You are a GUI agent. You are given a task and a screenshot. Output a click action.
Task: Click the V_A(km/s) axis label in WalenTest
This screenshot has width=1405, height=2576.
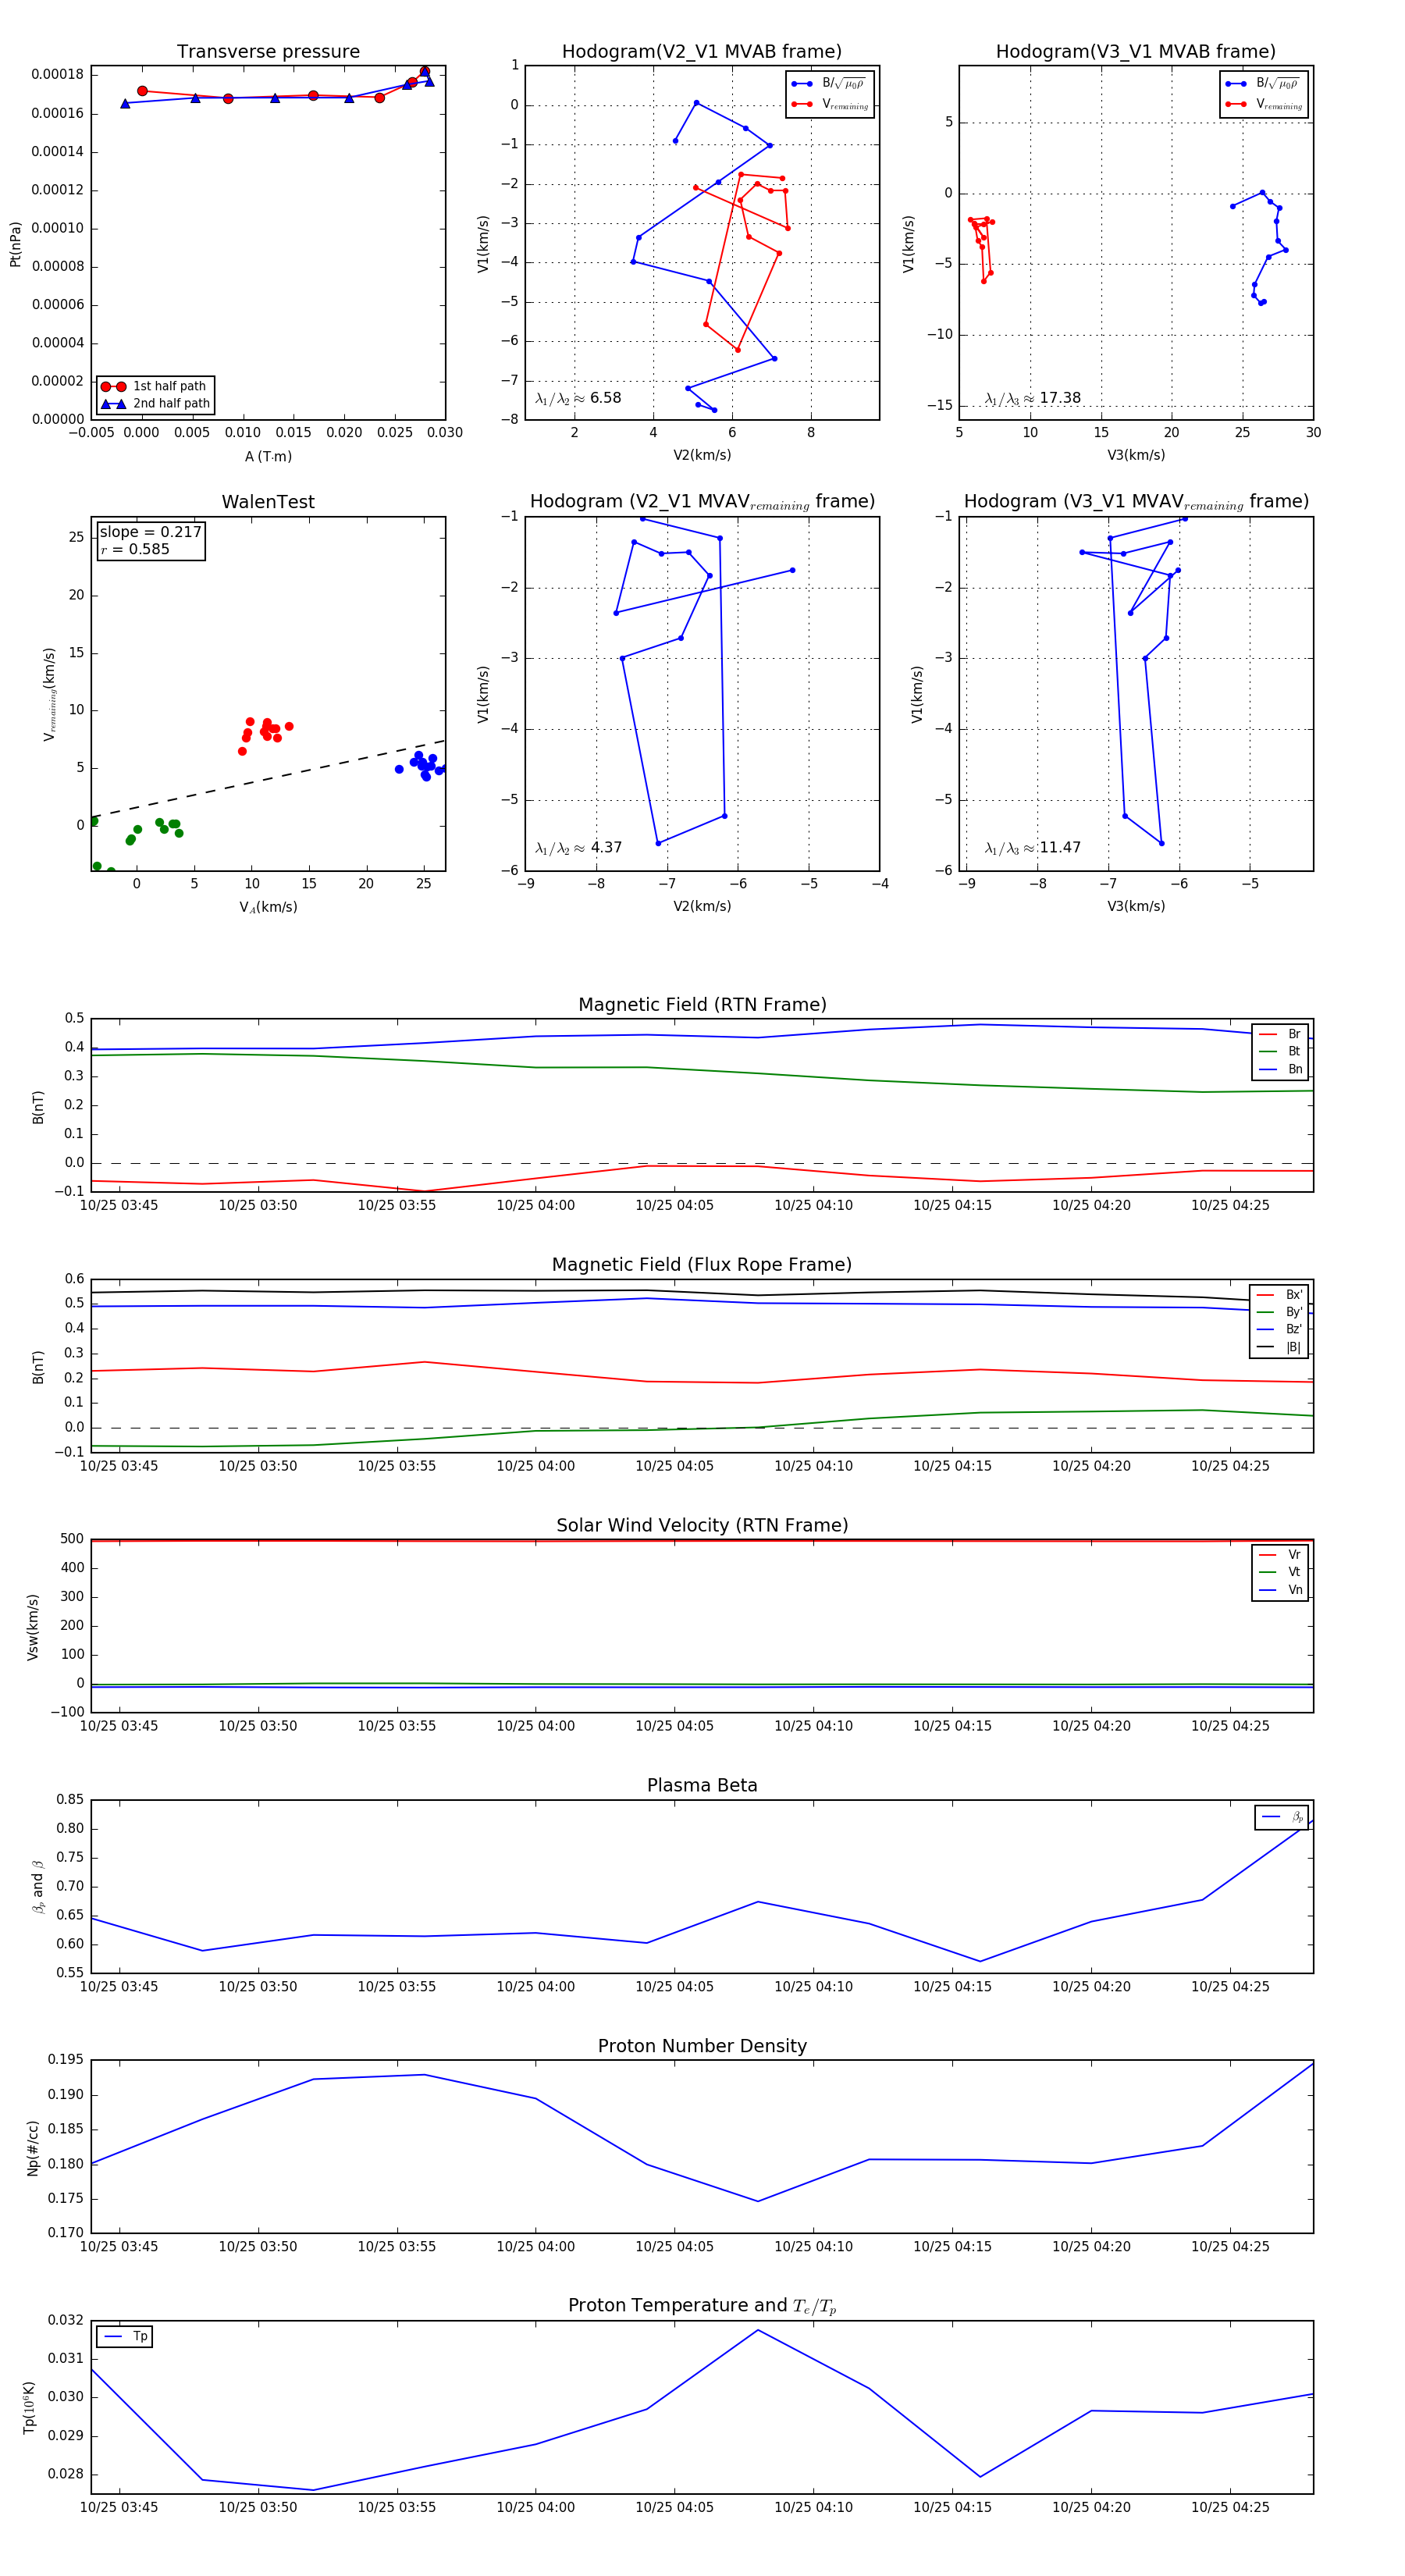(268, 907)
